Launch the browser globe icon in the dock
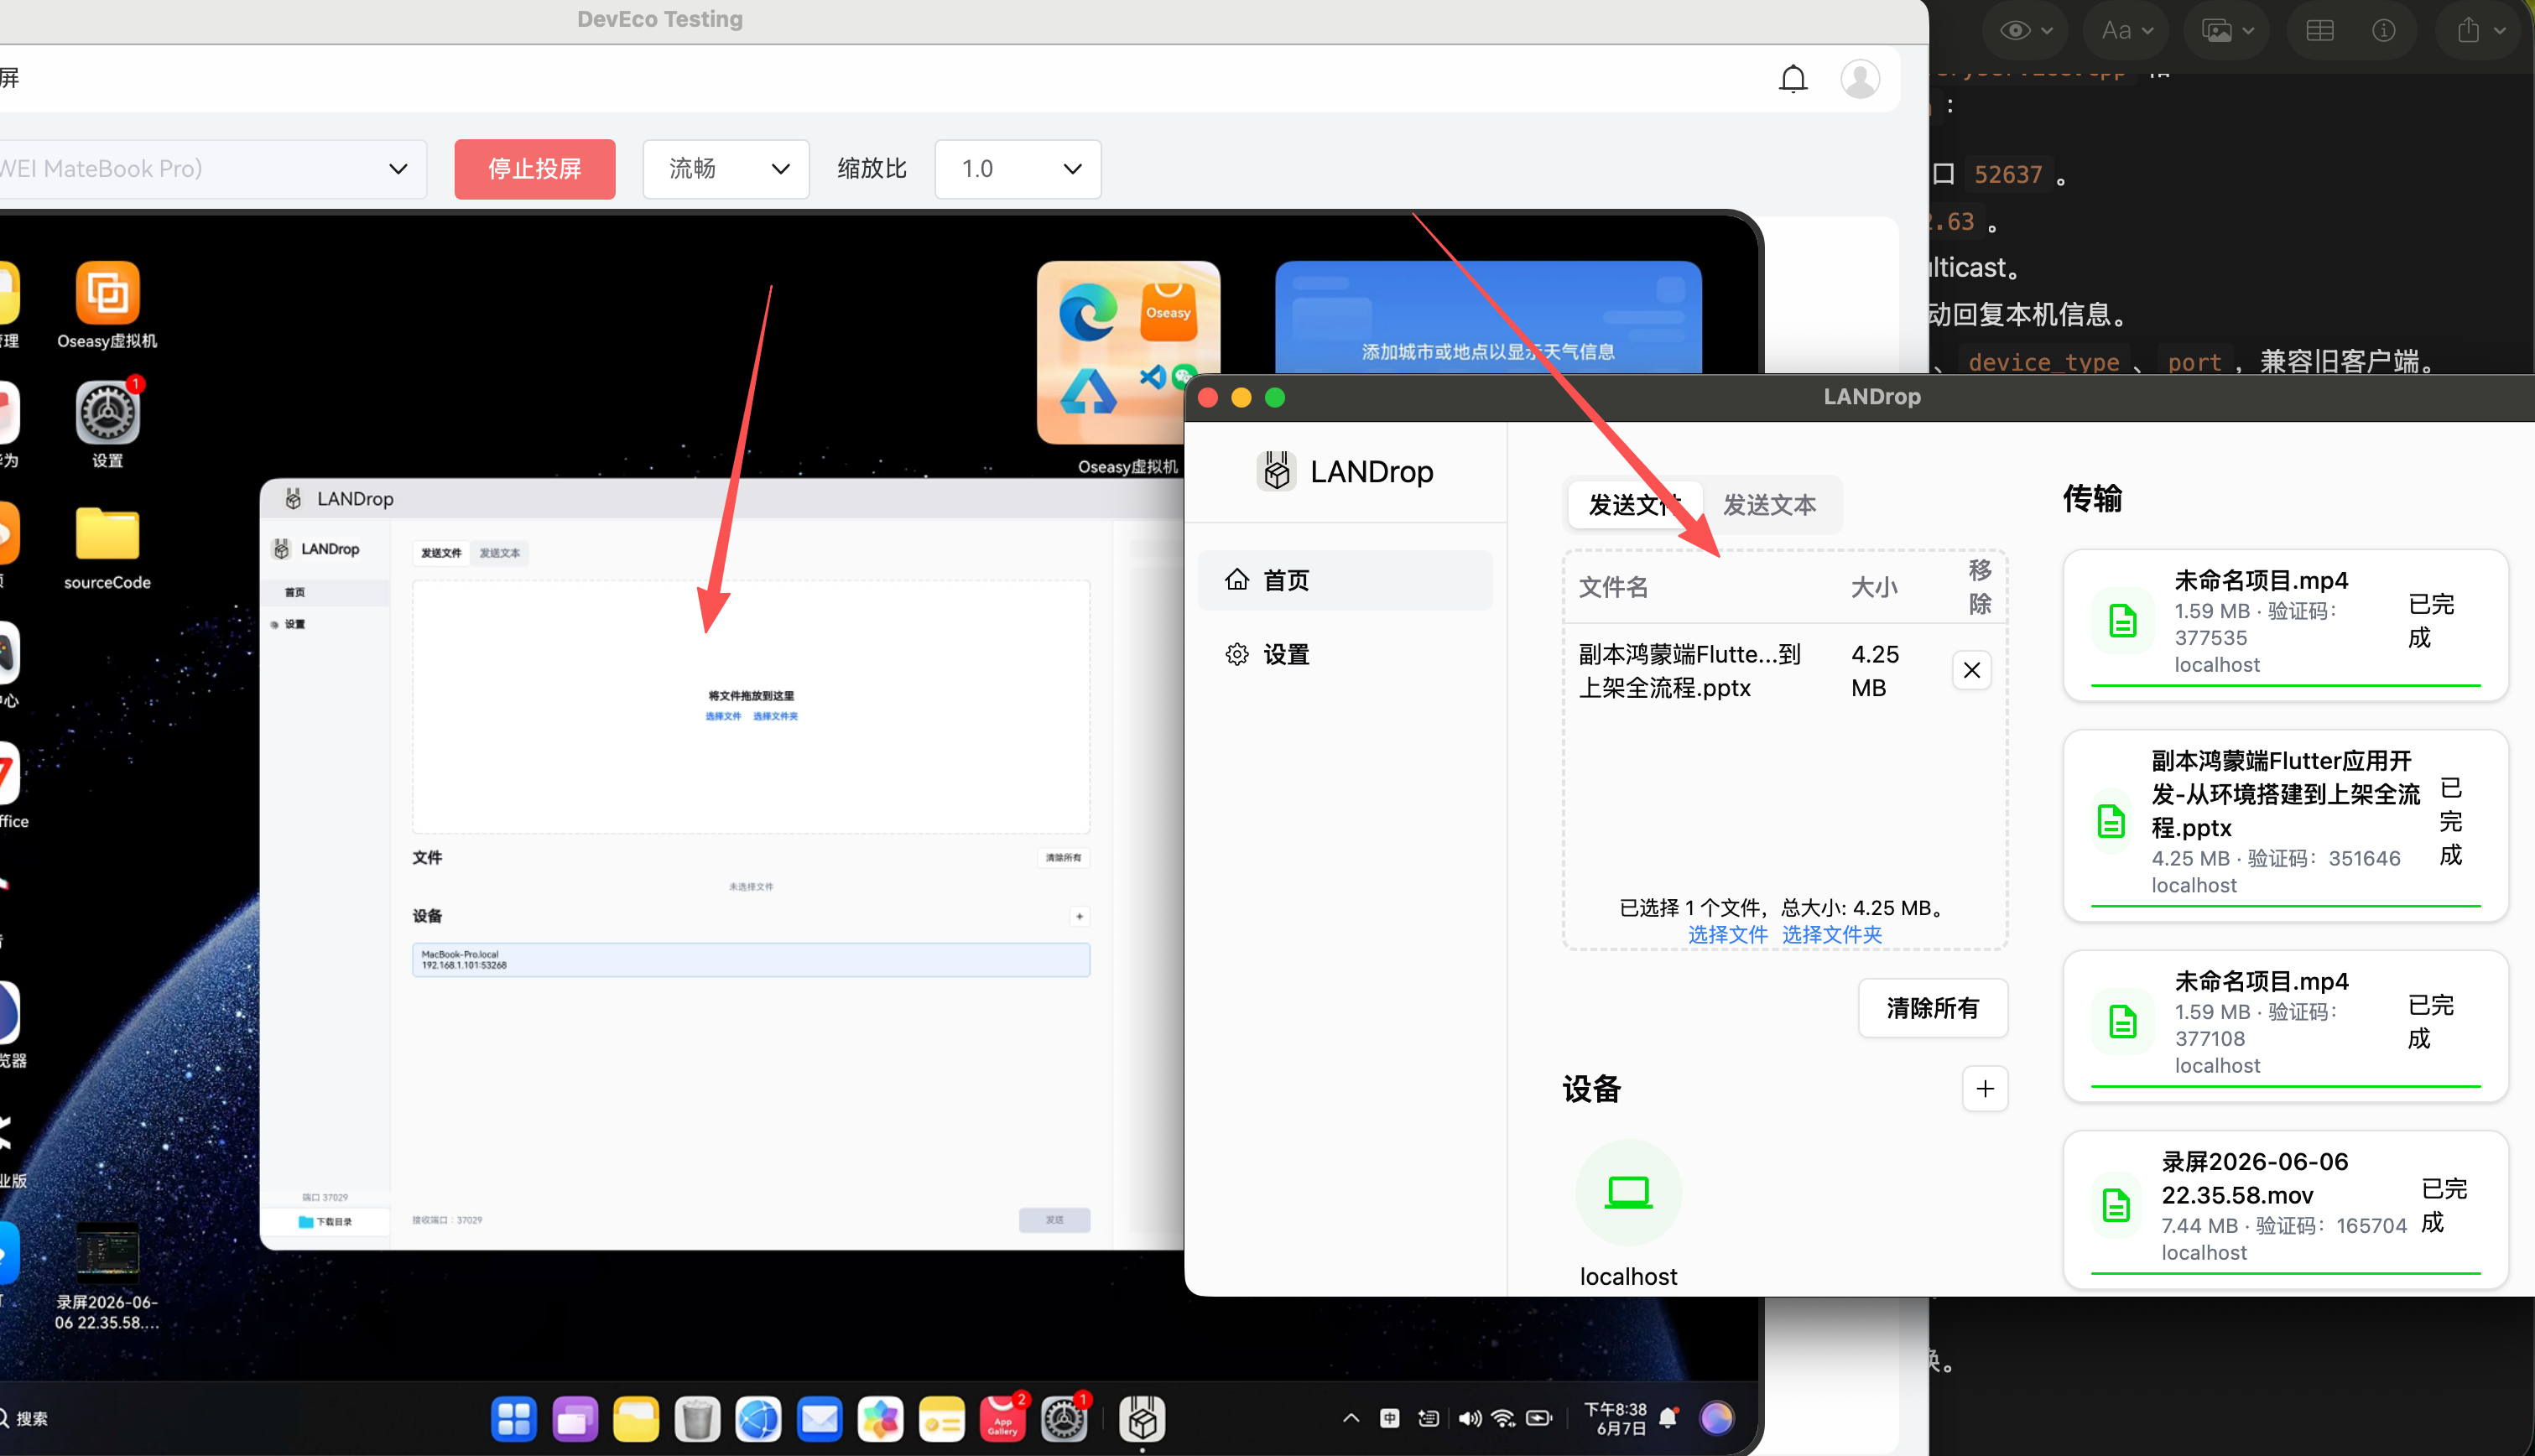The image size is (2535, 1456). point(758,1418)
